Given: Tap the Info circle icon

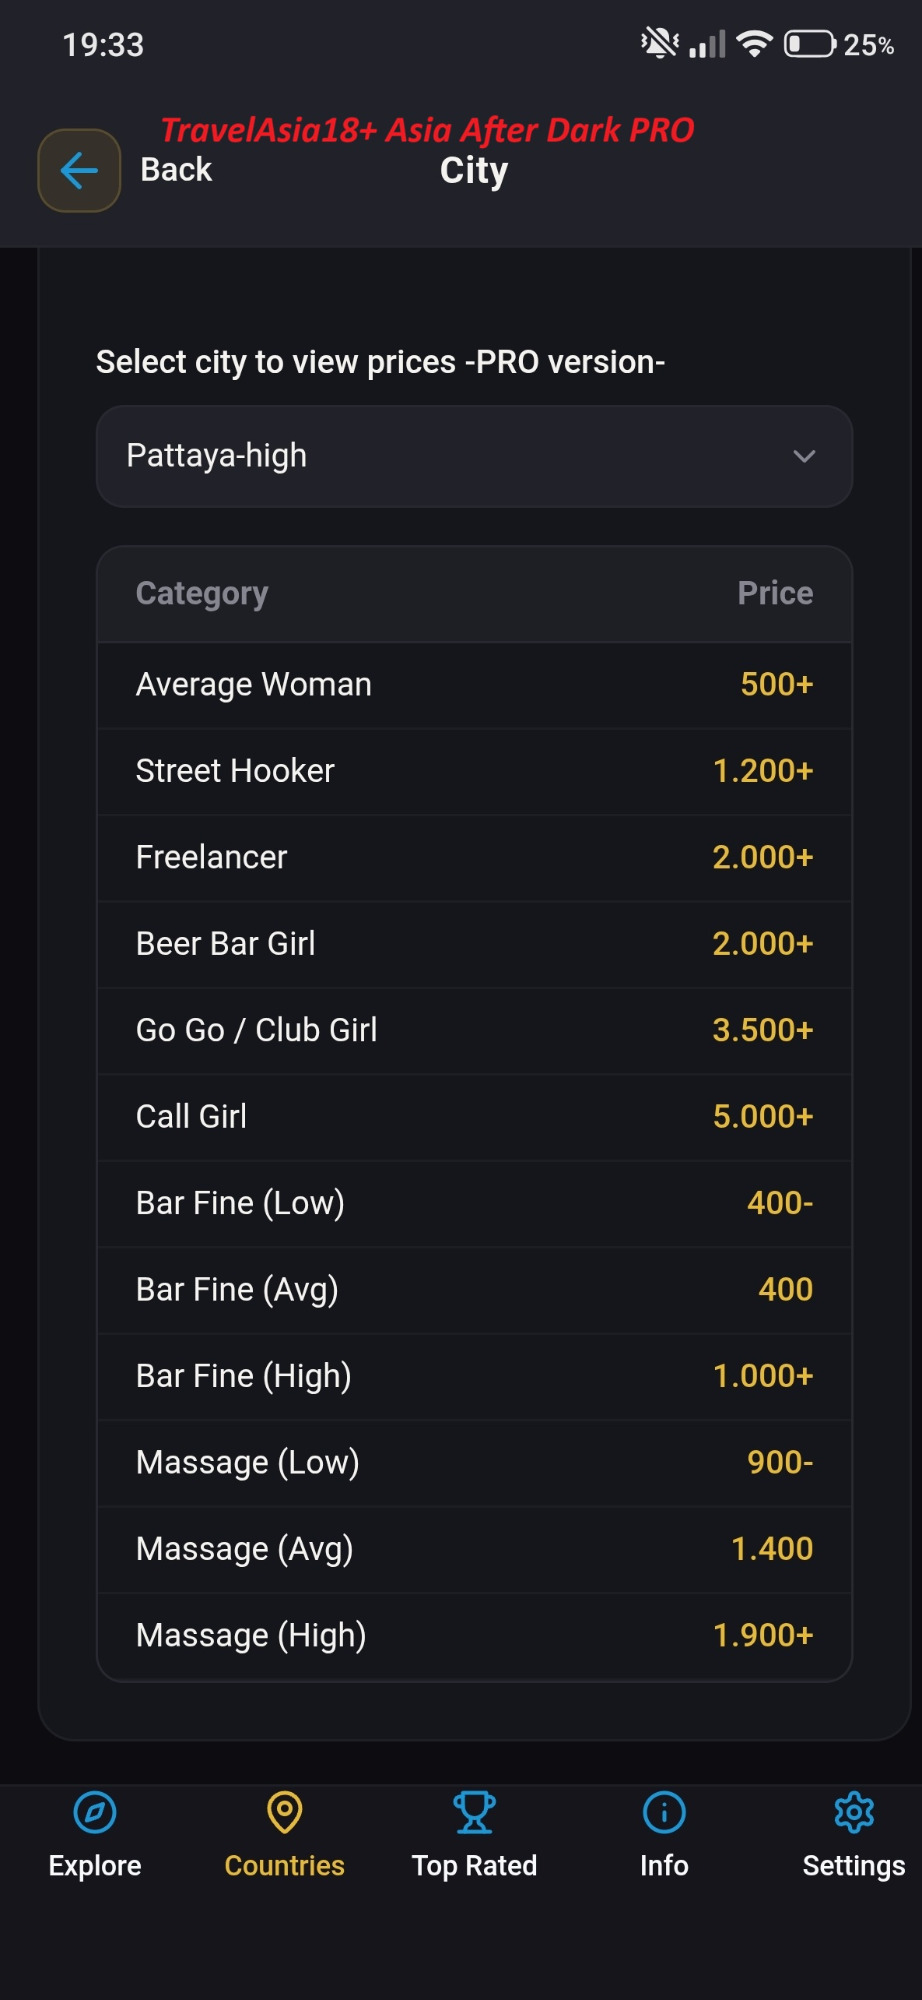Looking at the screenshot, I should 664,1812.
